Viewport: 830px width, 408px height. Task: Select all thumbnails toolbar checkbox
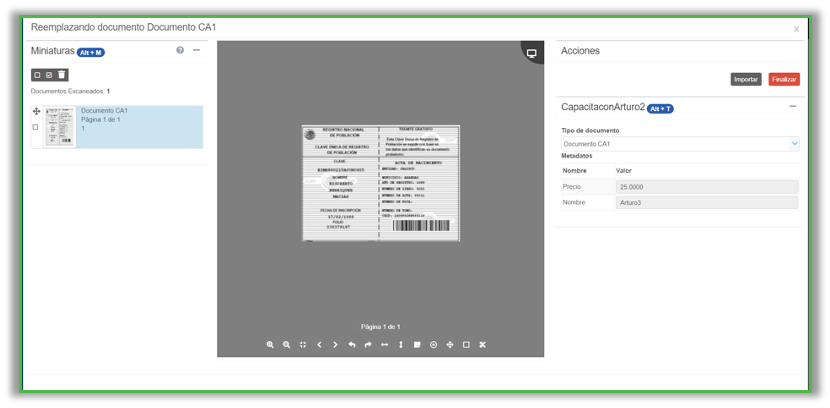[x=49, y=75]
